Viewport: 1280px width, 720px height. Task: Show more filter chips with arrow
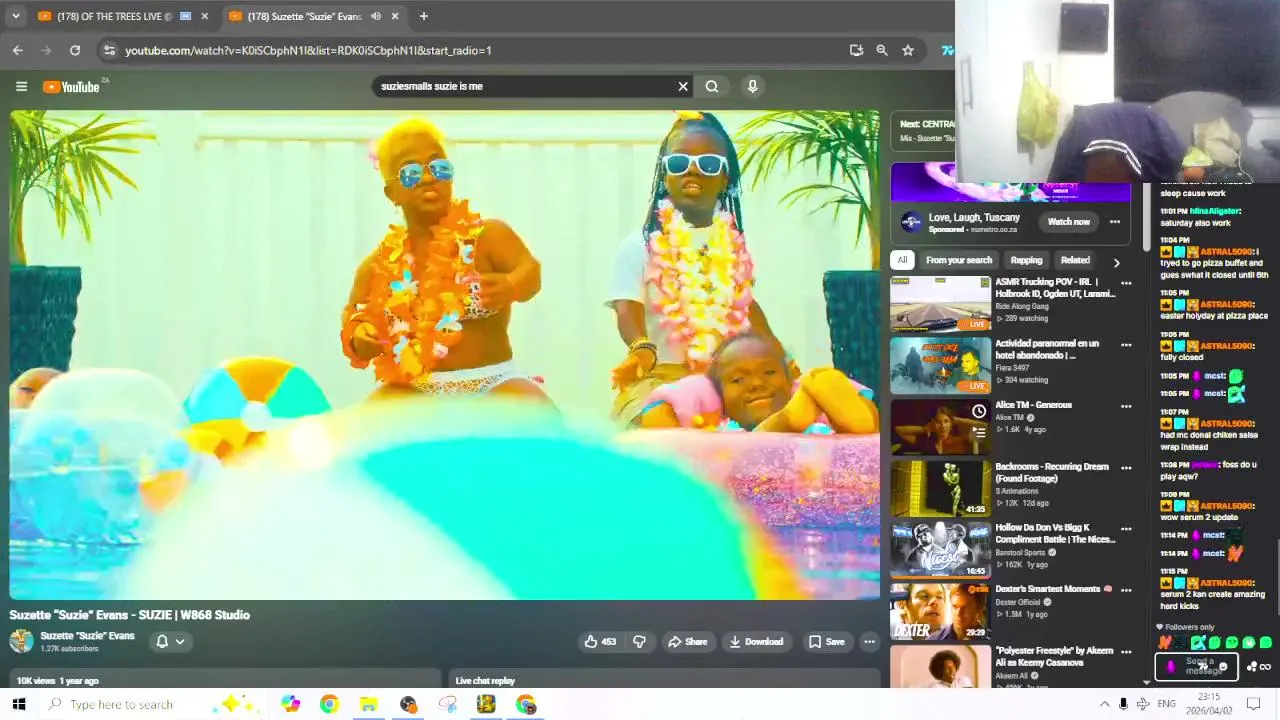[1116, 262]
